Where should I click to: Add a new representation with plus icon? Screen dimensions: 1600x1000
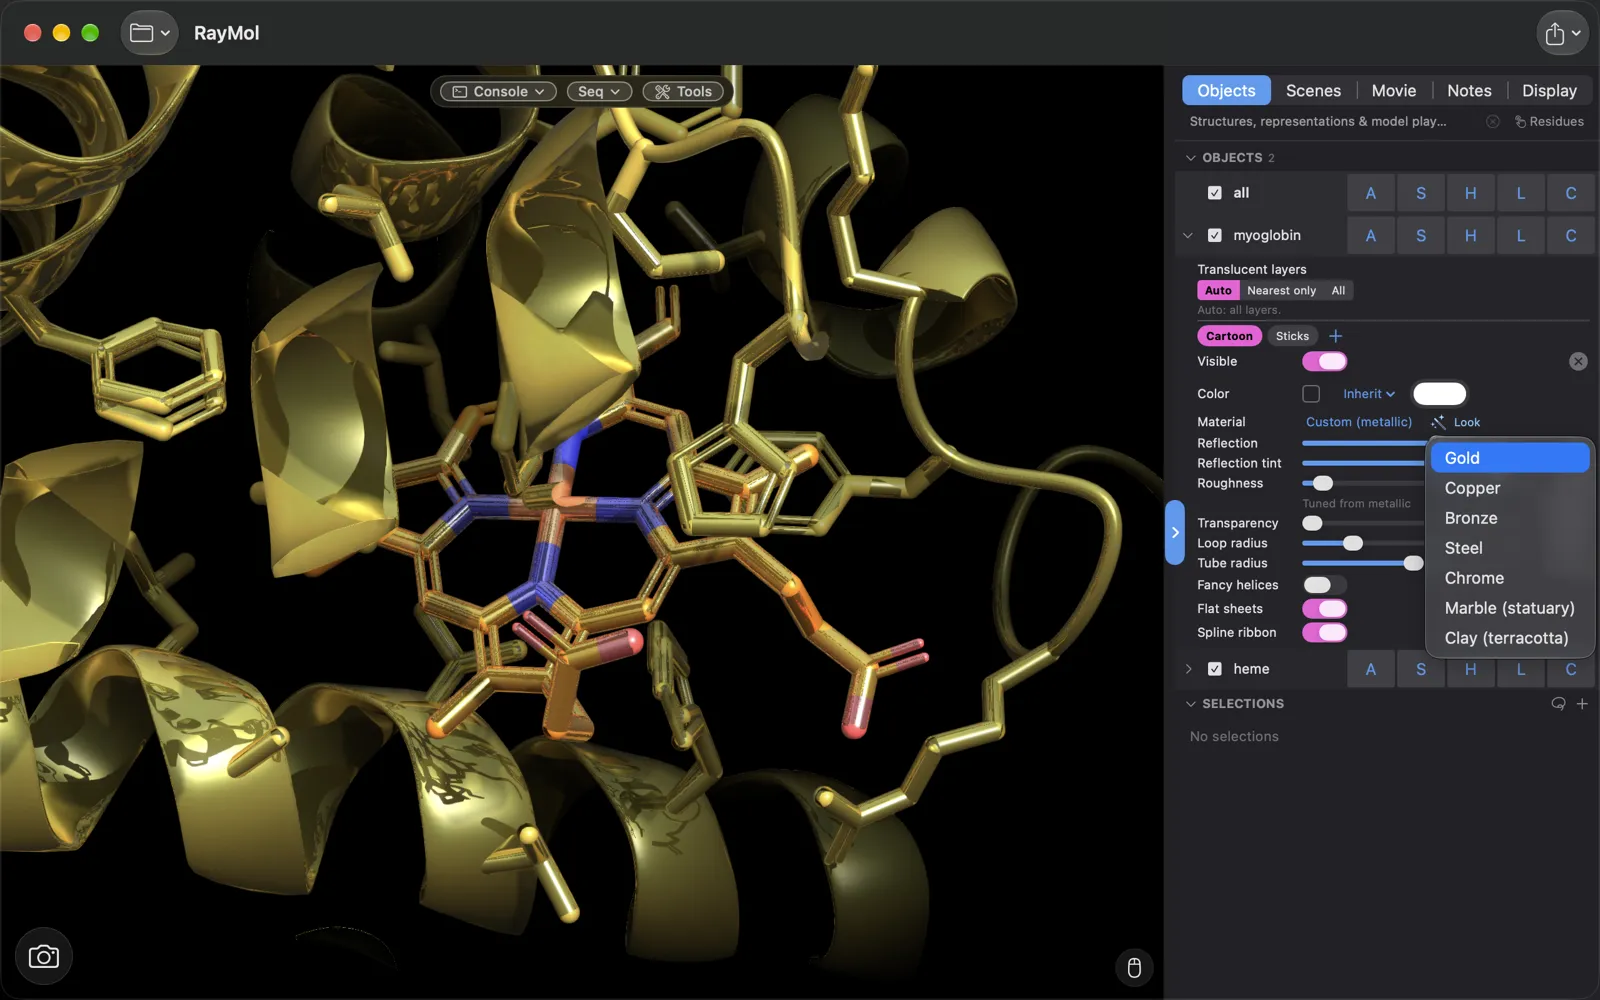1336,336
